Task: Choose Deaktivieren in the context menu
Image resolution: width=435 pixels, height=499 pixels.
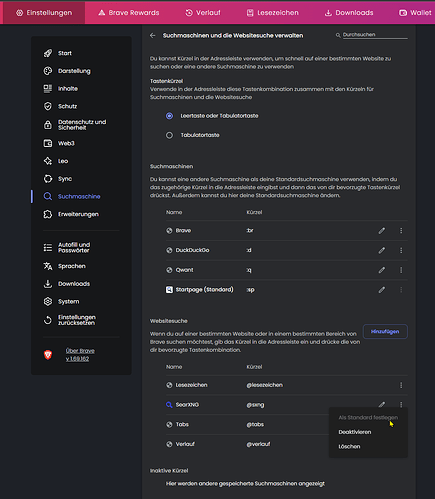Action: [x=355, y=432]
